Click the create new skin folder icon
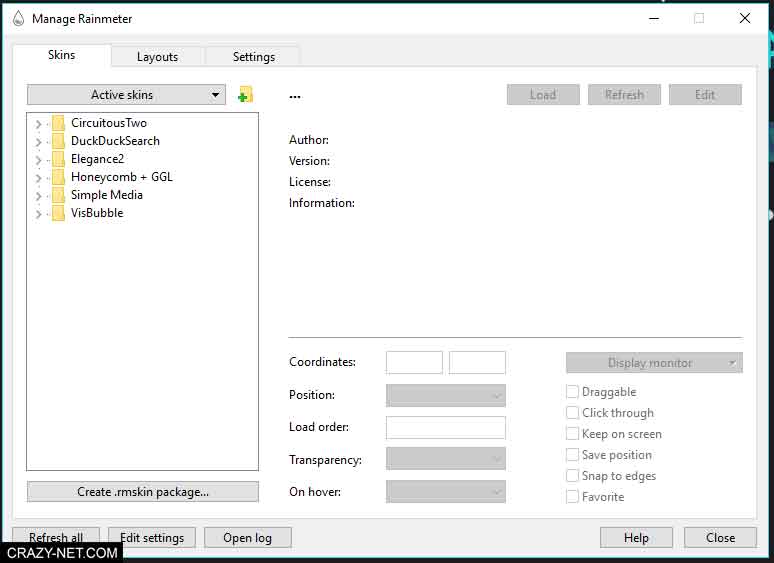This screenshot has width=774, height=563. click(x=245, y=95)
